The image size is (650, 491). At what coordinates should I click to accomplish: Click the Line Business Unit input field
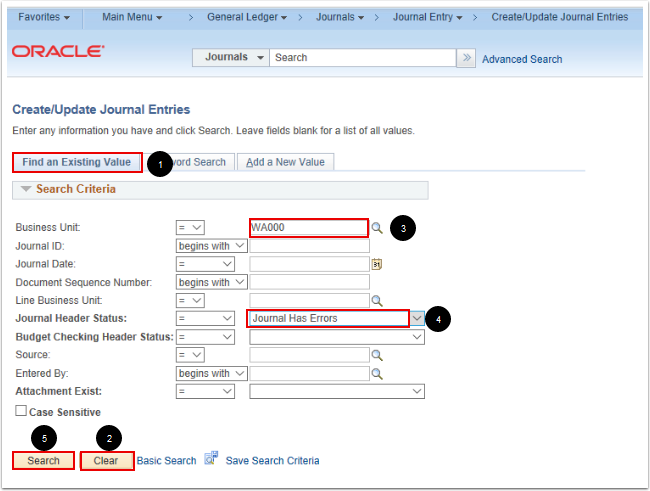(310, 301)
